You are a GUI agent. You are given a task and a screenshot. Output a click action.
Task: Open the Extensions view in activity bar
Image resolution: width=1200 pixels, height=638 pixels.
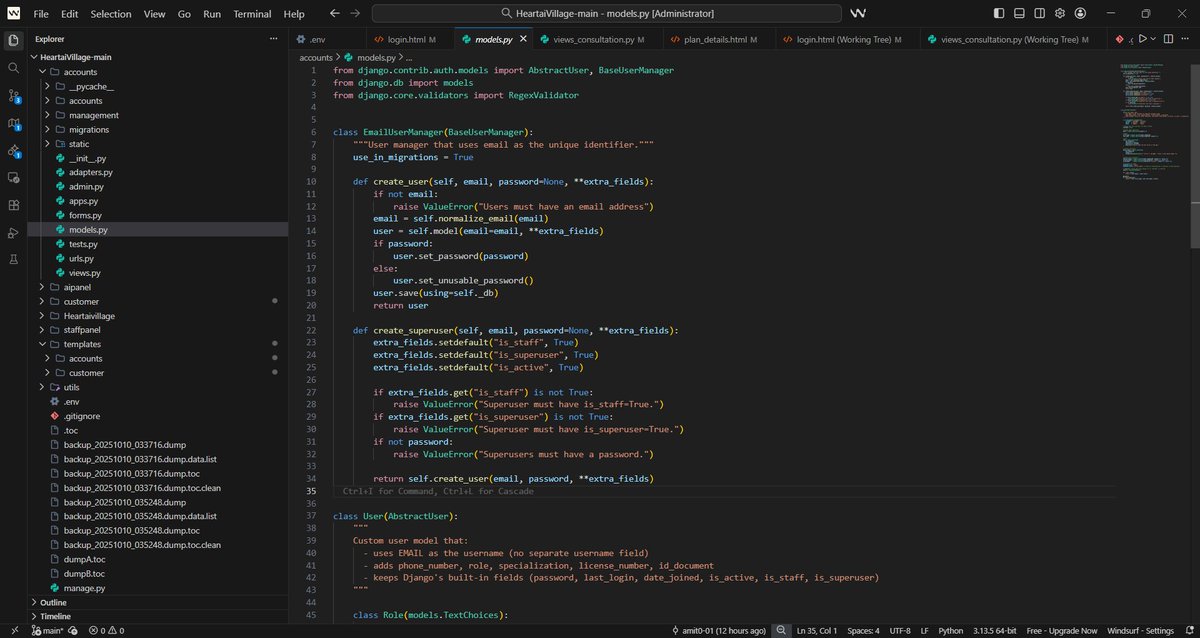point(13,205)
